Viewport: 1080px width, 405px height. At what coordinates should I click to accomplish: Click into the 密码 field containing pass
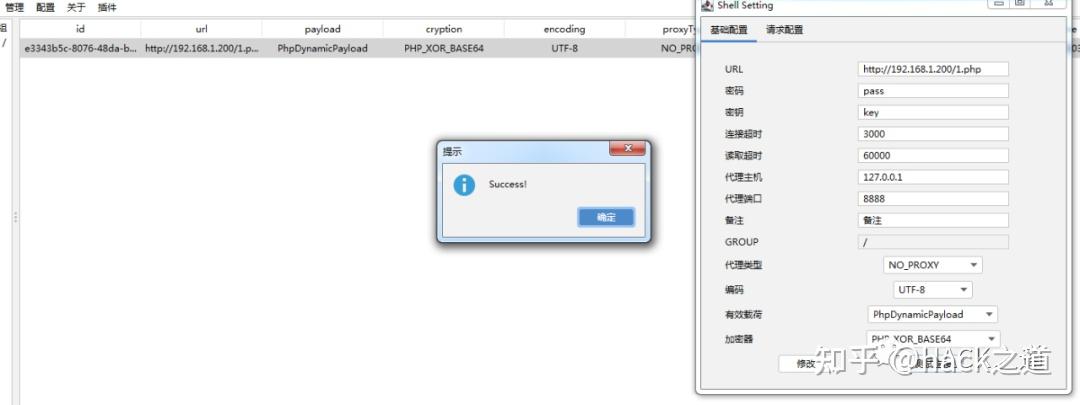click(x=933, y=91)
